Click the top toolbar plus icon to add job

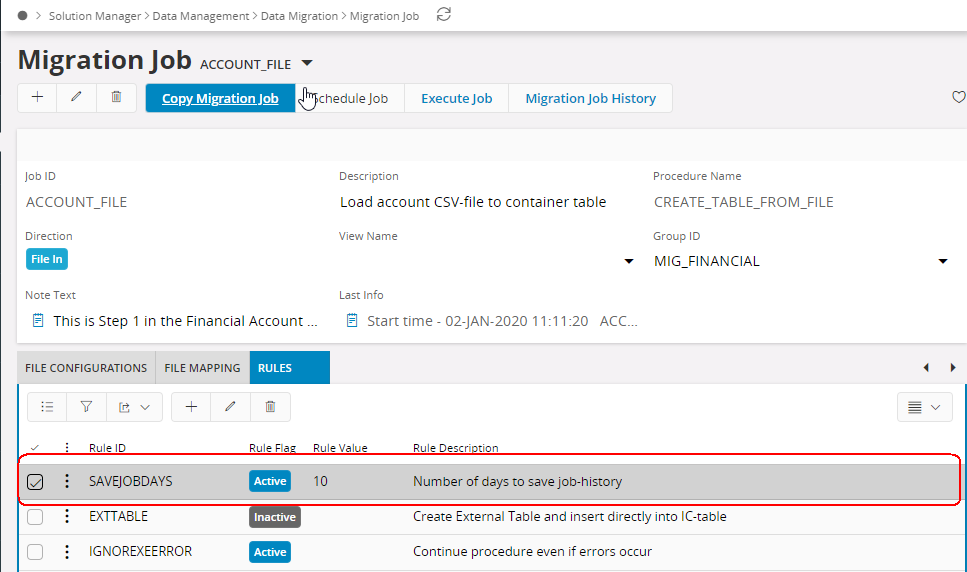click(x=37, y=97)
